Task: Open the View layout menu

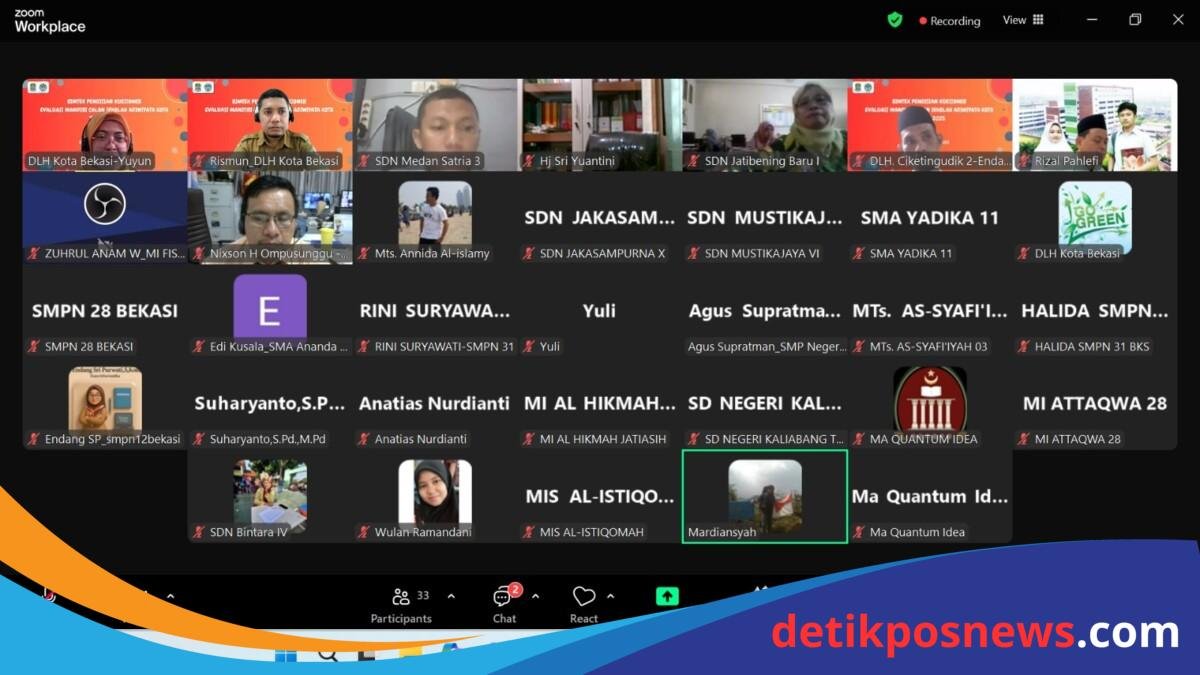Action: pos(1023,20)
